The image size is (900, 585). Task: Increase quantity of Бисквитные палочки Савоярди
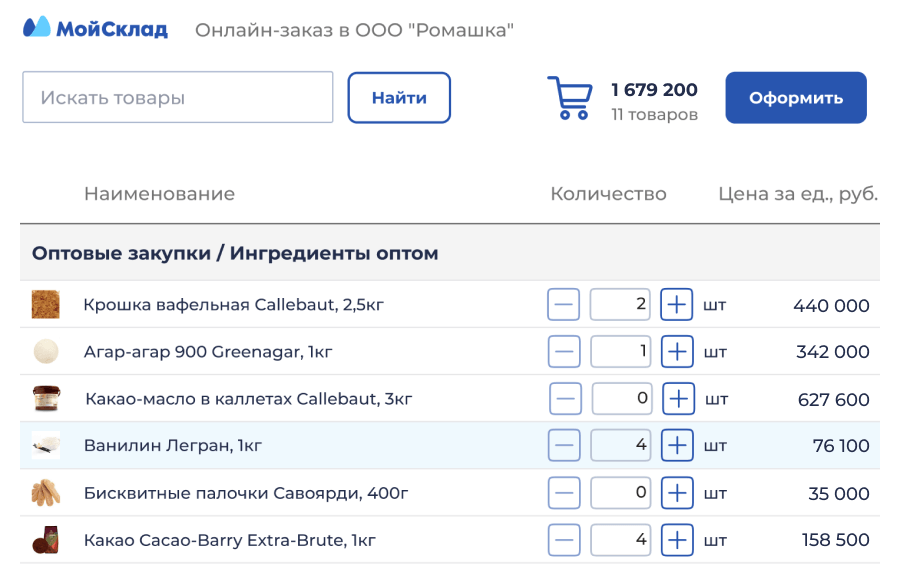point(677,493)
